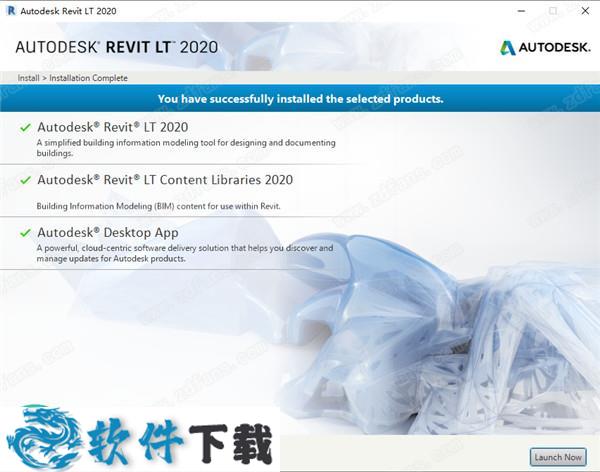Select 'Autodesk Revit LT Content Libraries 2020' title

pos(165,180)
